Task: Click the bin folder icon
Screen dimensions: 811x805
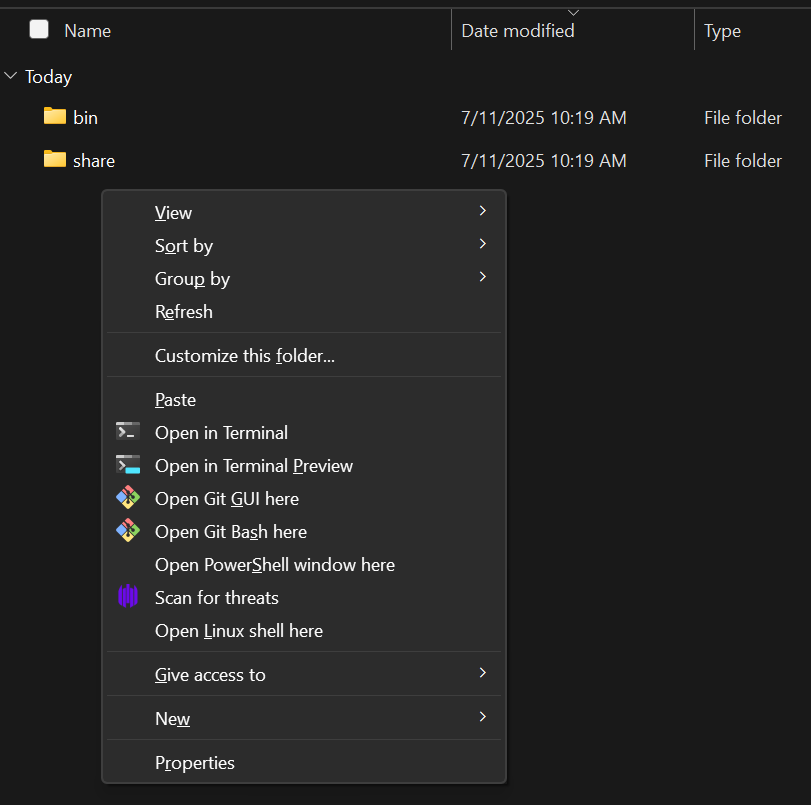Action: pos(54,117)
